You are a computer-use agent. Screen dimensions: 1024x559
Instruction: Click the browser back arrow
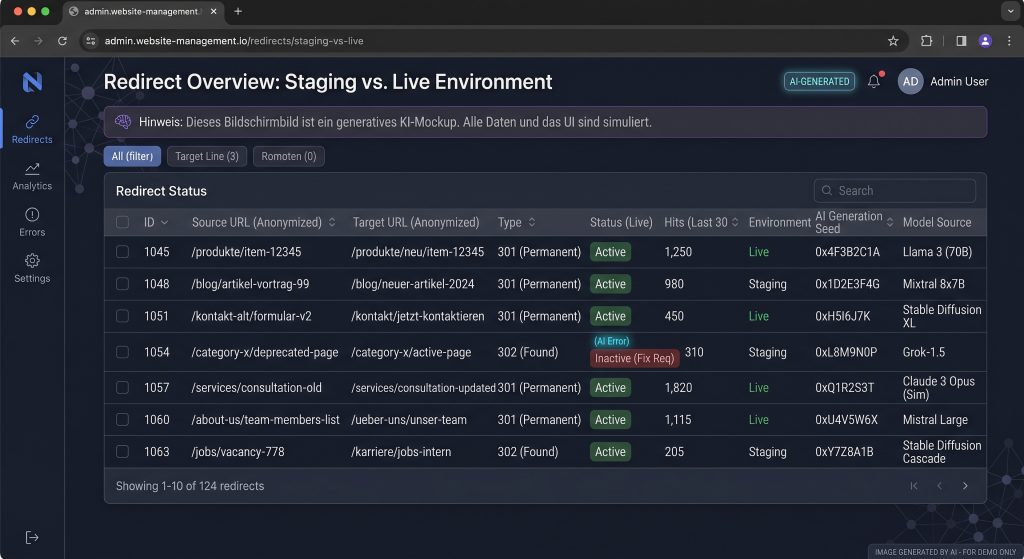[15, 40]
